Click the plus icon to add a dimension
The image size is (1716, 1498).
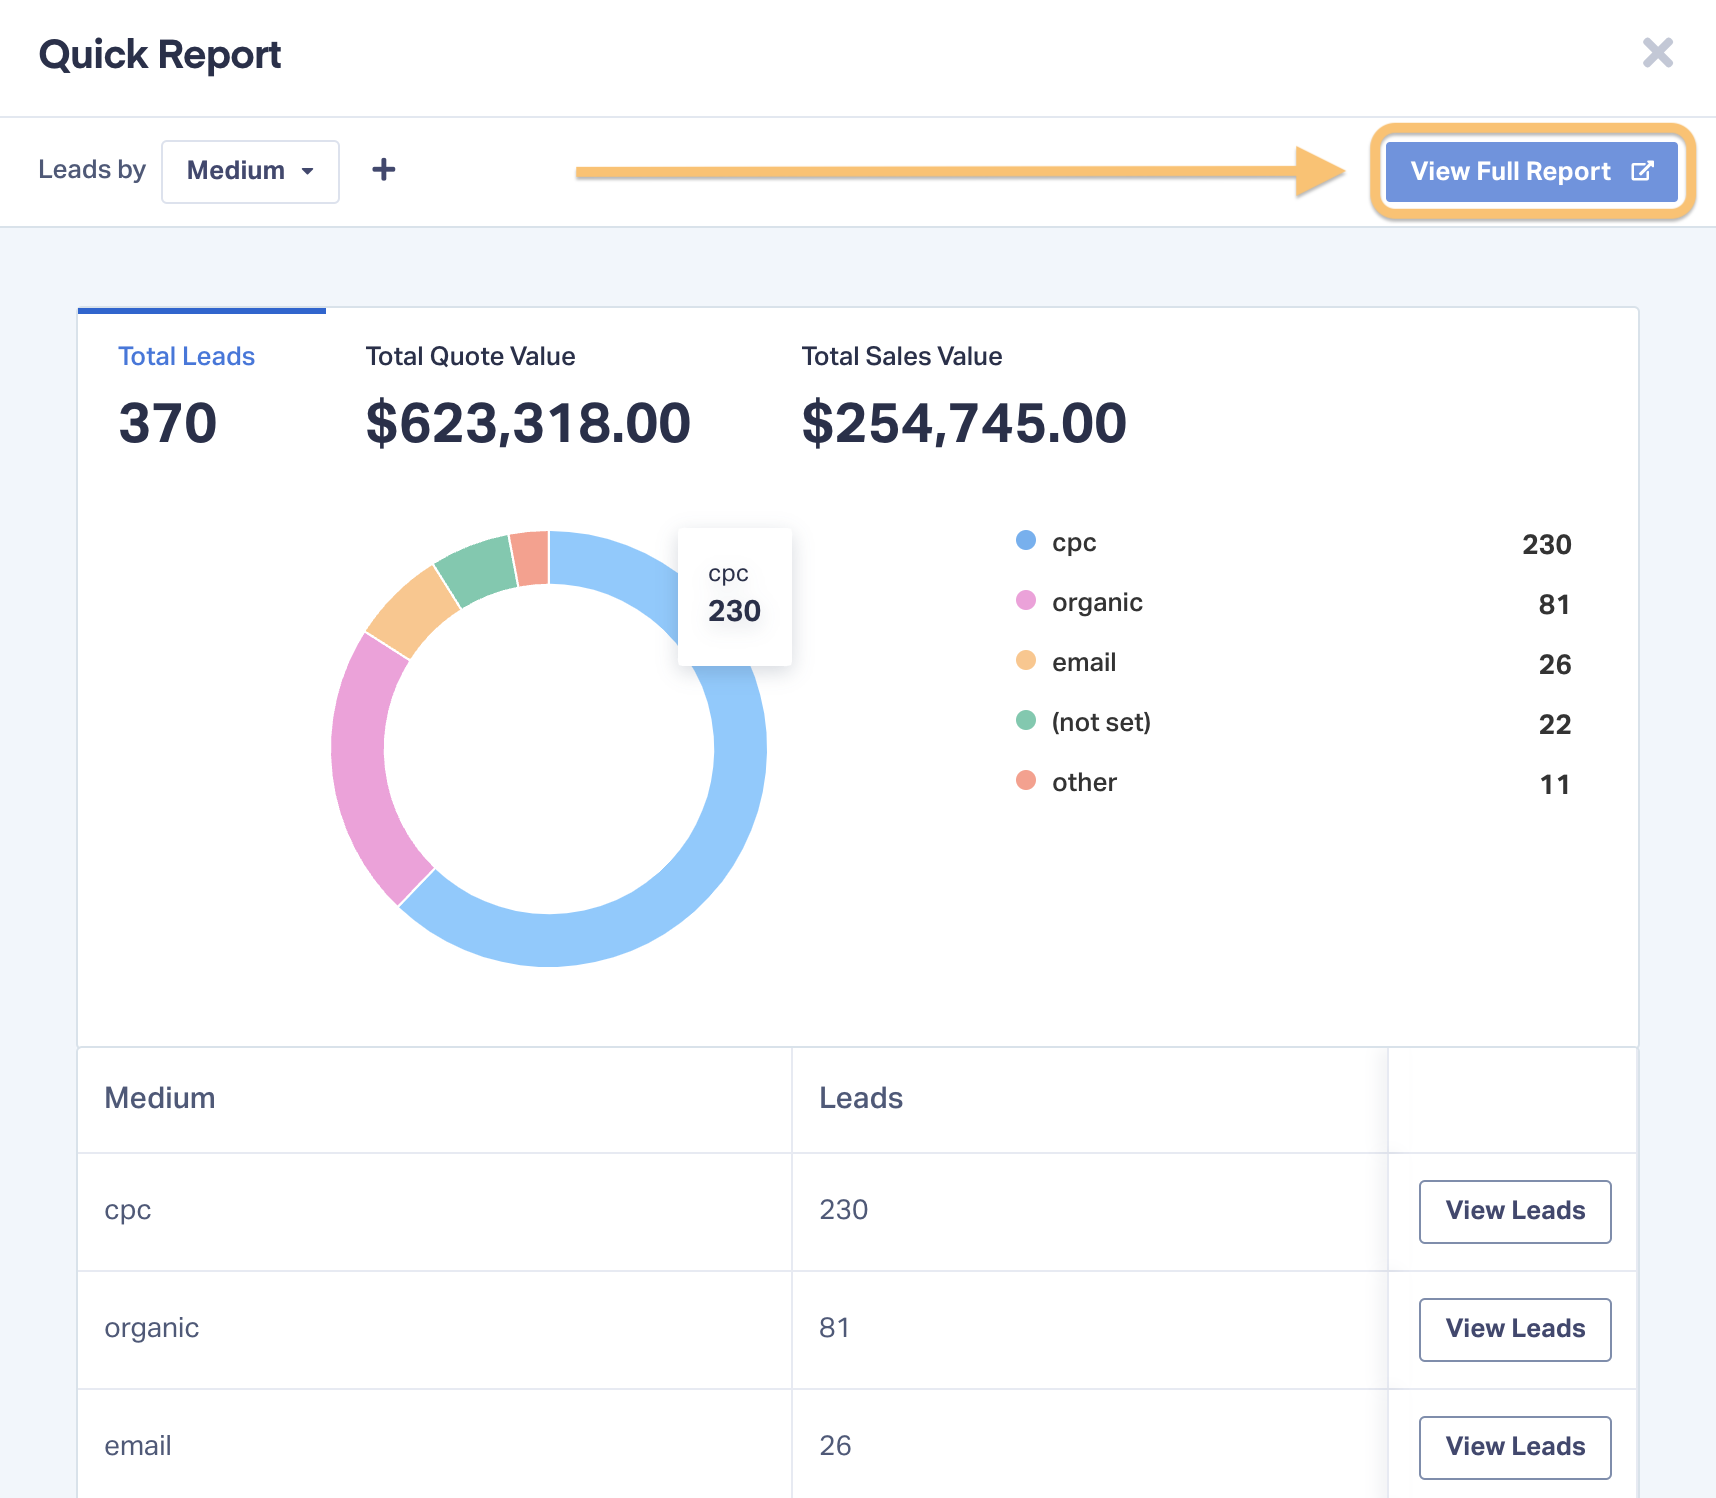pos(384,170)
